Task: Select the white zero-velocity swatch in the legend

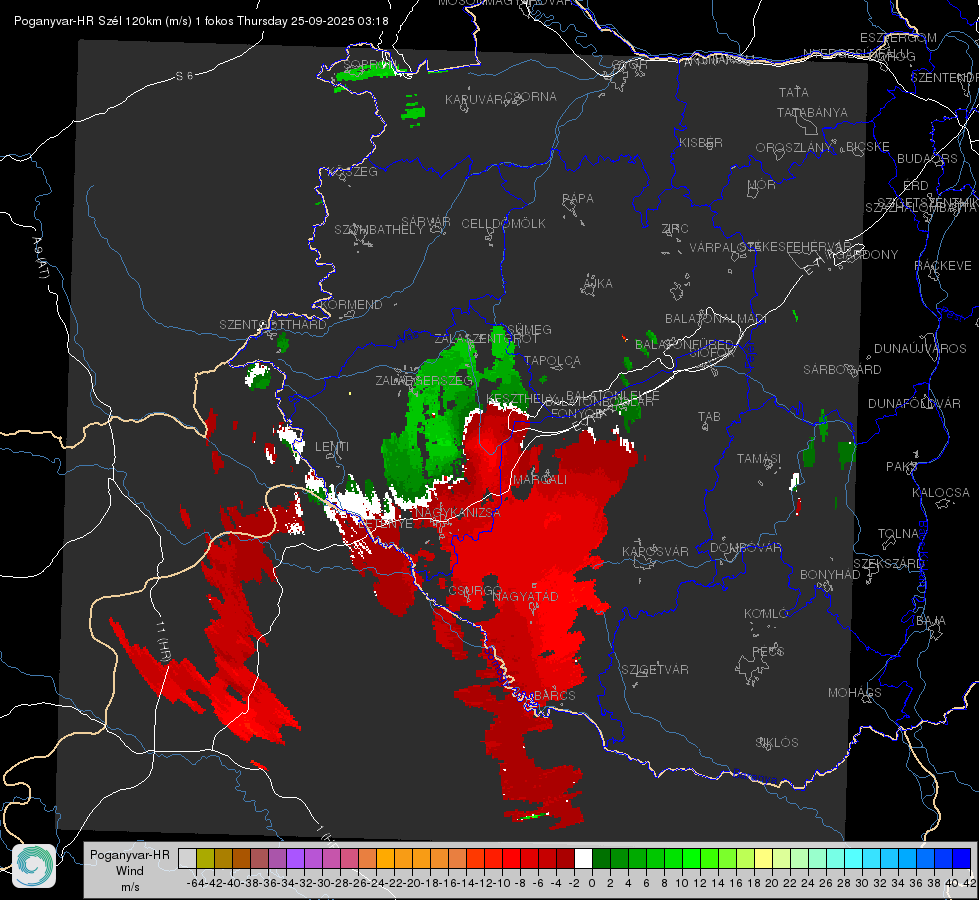Action: 583,858
